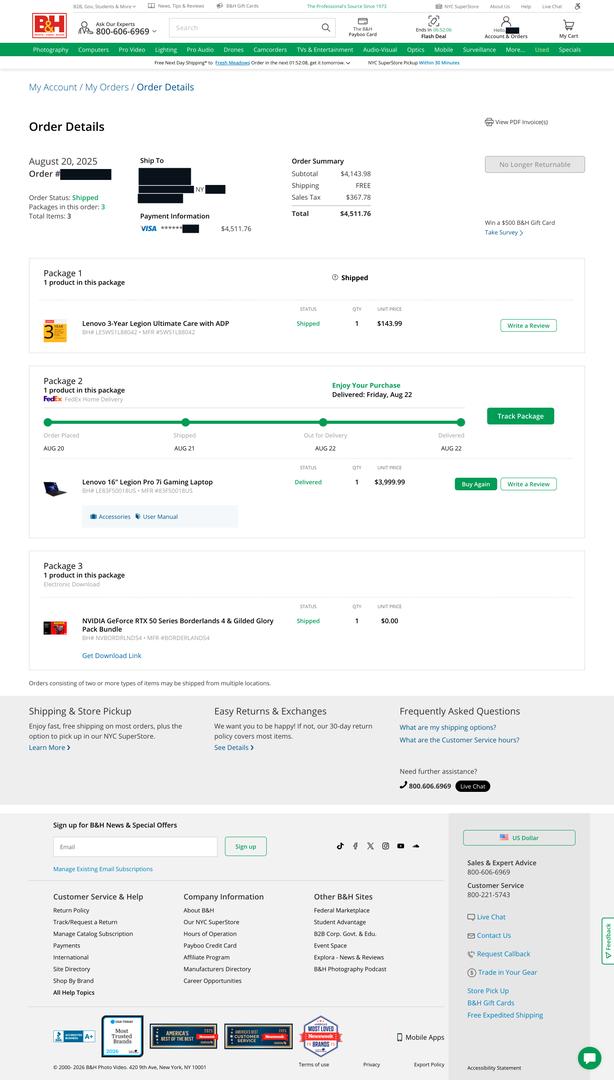
Task: Click the Legion Pro 7i laptop thumbnail
Action: tap(54, 488)
